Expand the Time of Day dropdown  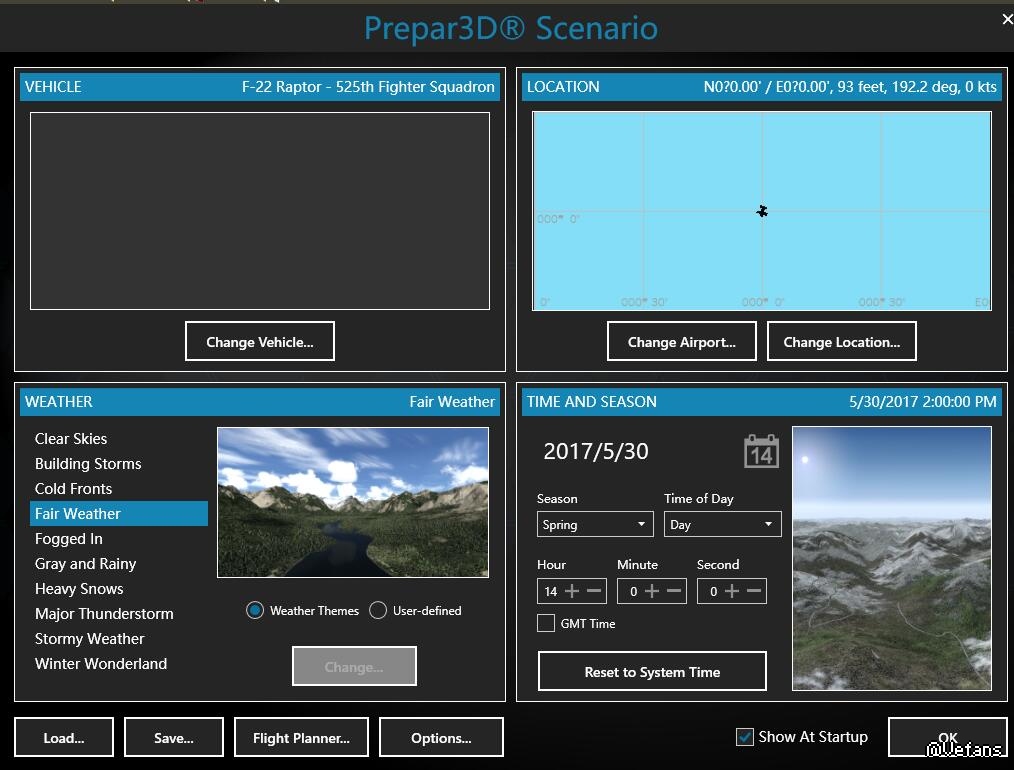click(x=722, y=524)
